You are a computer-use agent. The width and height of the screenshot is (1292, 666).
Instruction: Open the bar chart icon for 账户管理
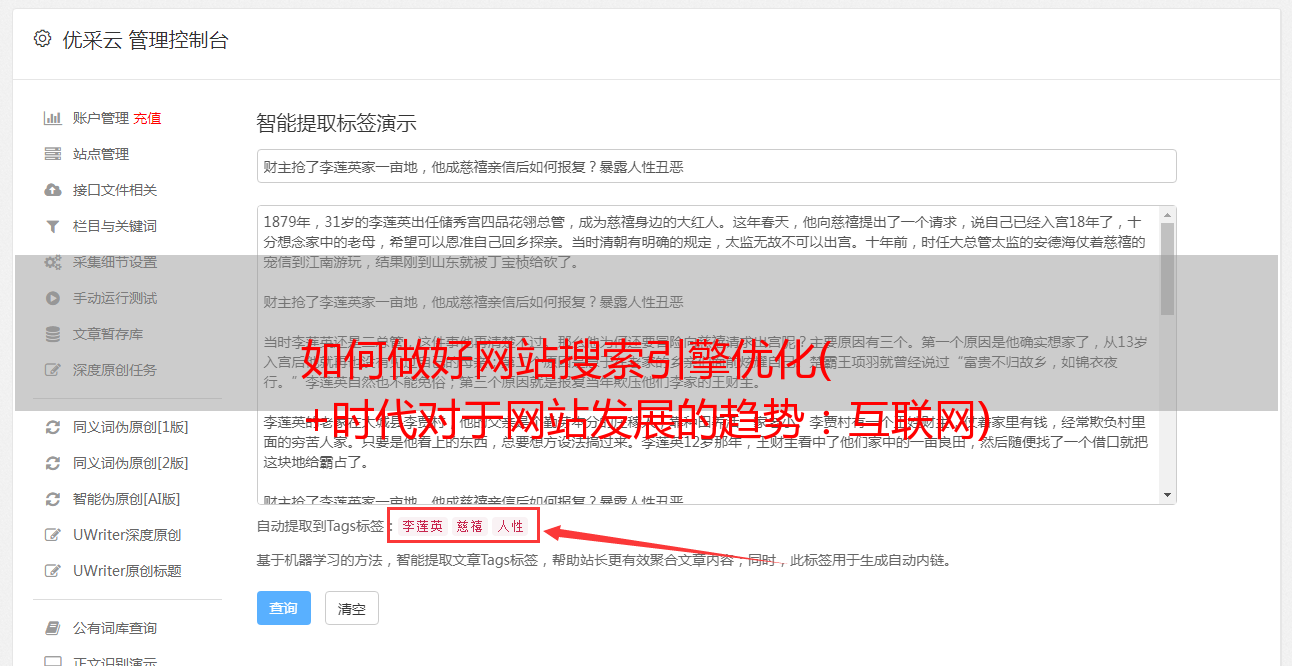53,118
